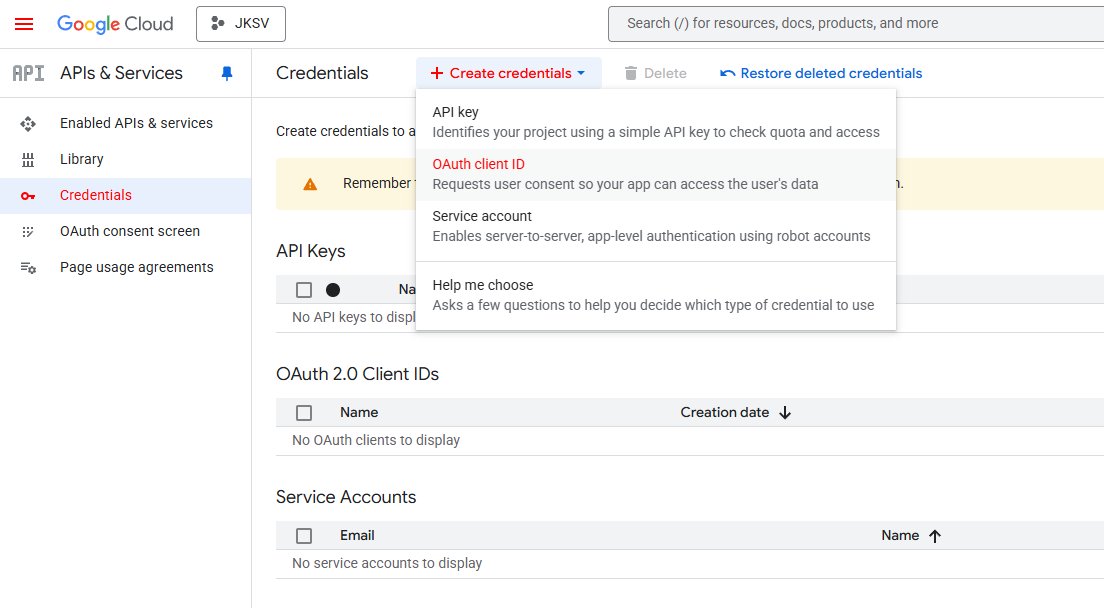
Task: Check the OAuth 2.0 Client IDs checkbox
Action: tap(304, 413)
